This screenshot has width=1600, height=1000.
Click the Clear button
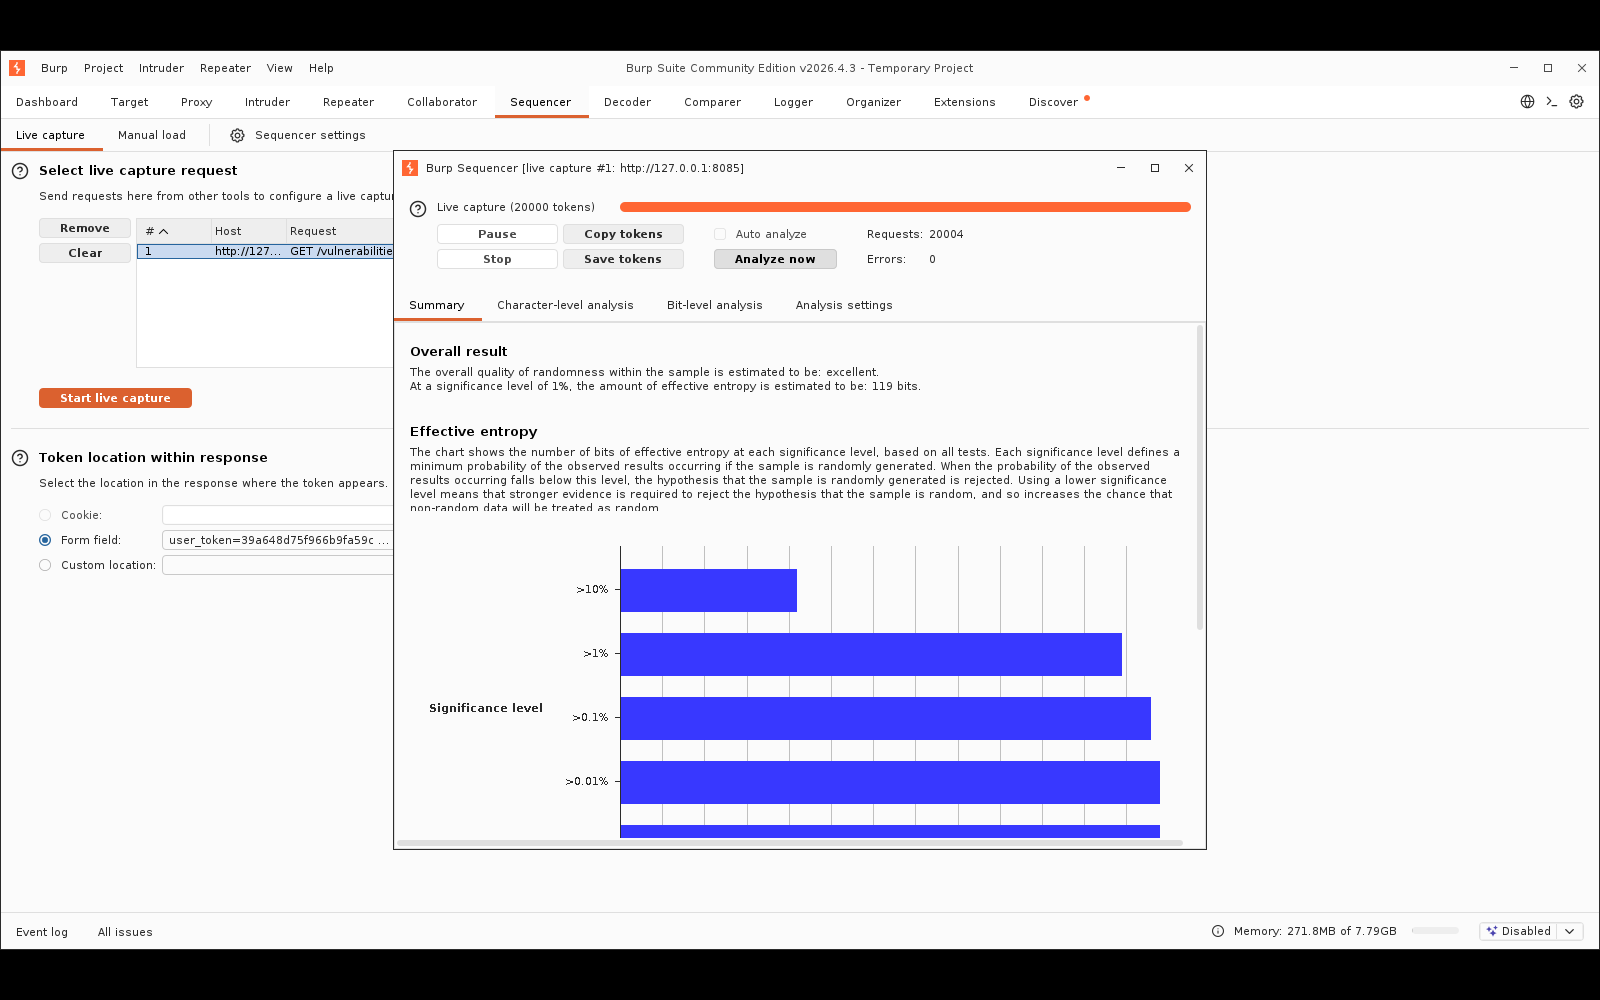pos(85,253)
